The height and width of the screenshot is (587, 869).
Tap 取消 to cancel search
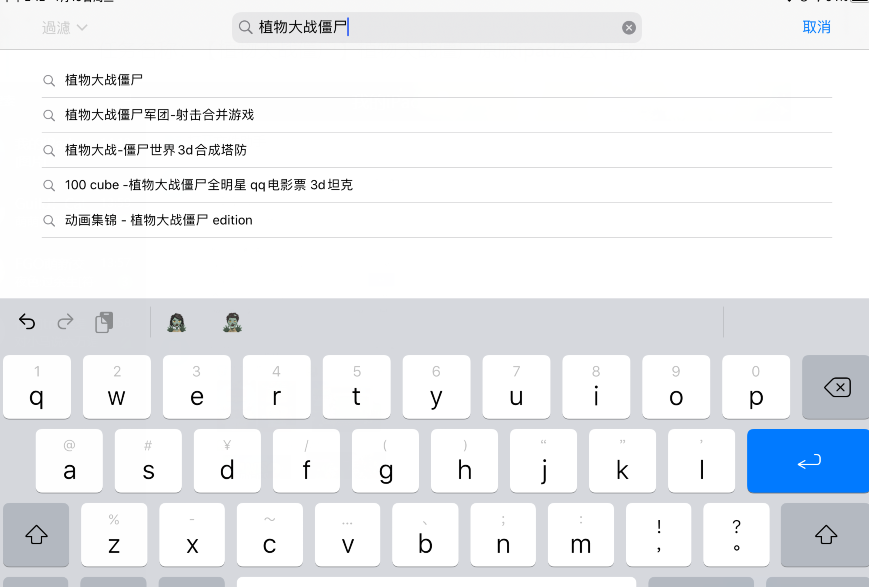point(816,28)
